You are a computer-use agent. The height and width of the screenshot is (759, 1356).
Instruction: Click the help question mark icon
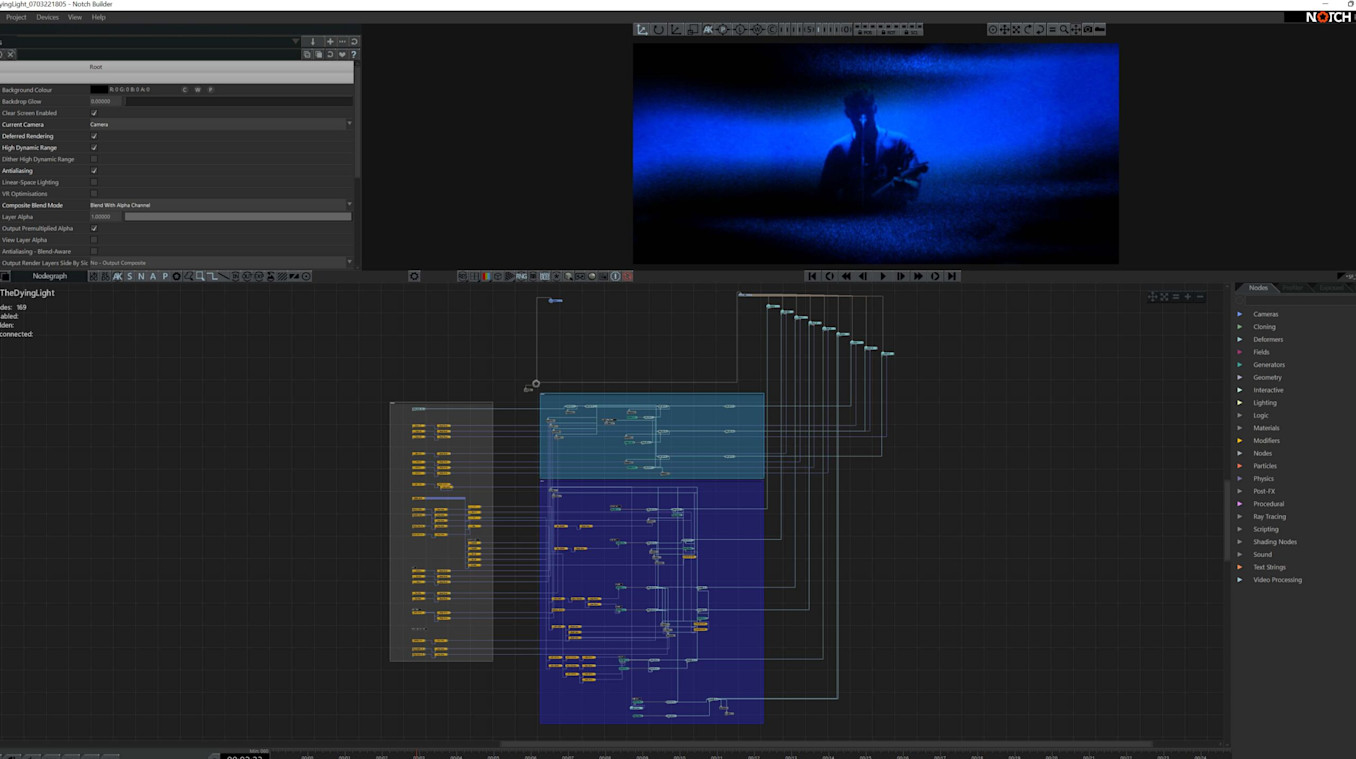click(x=353, y=54)
